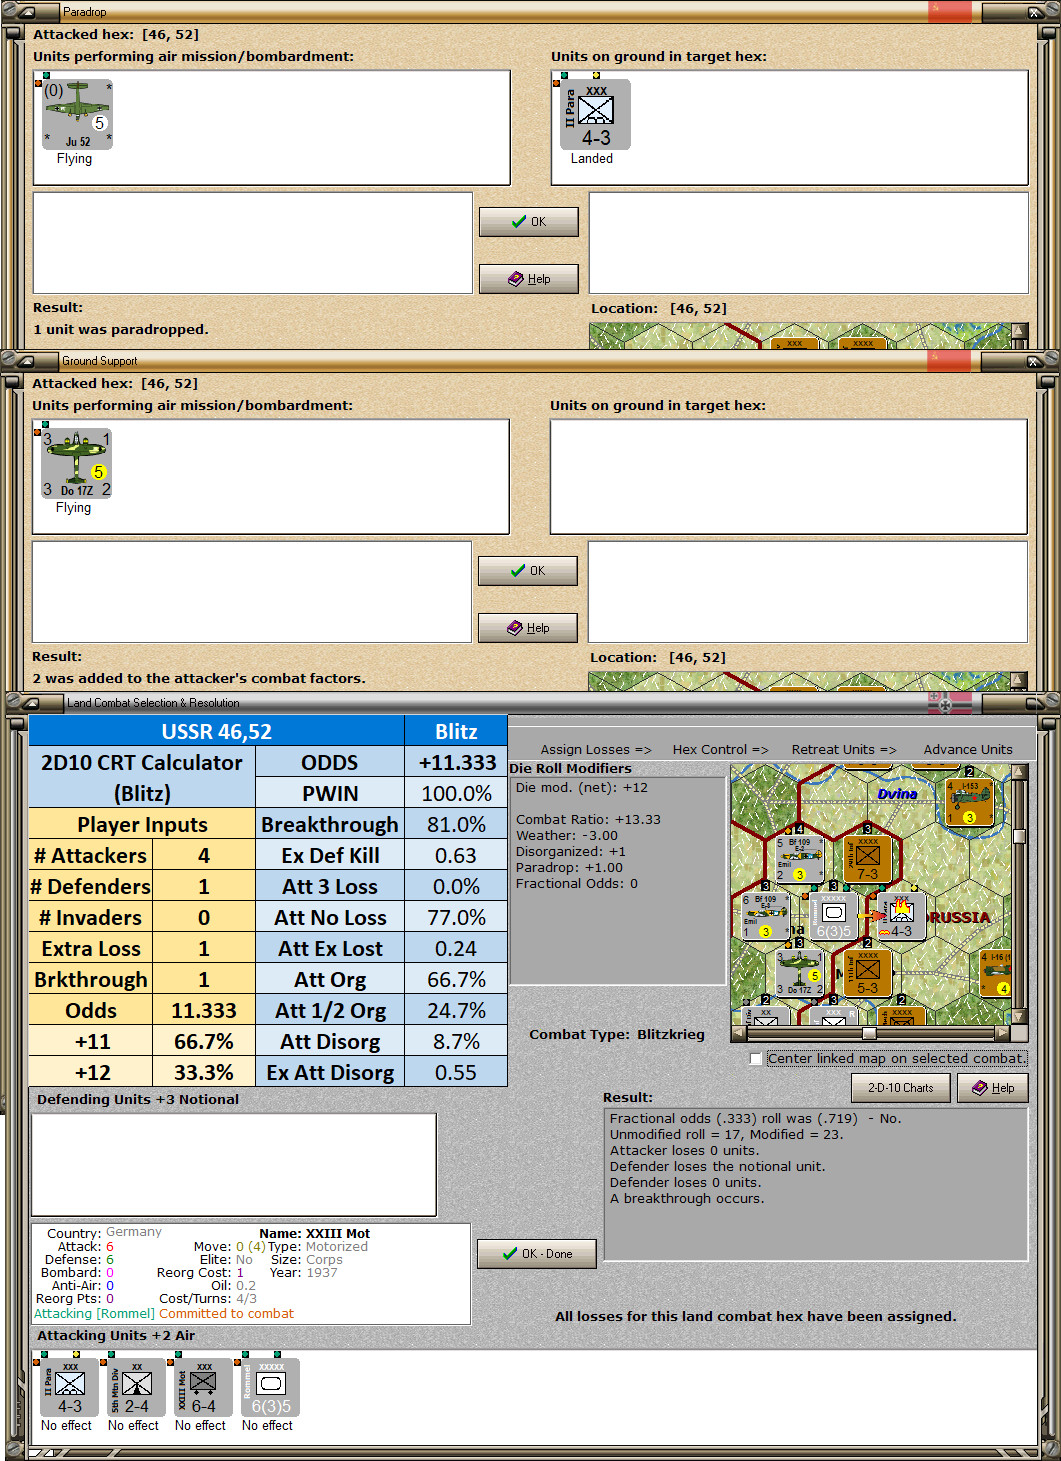Click 'Attacking [Rommel]' status text
The height and width of the screenshot is (1461, 1061).
click(x=94, y=1313)
